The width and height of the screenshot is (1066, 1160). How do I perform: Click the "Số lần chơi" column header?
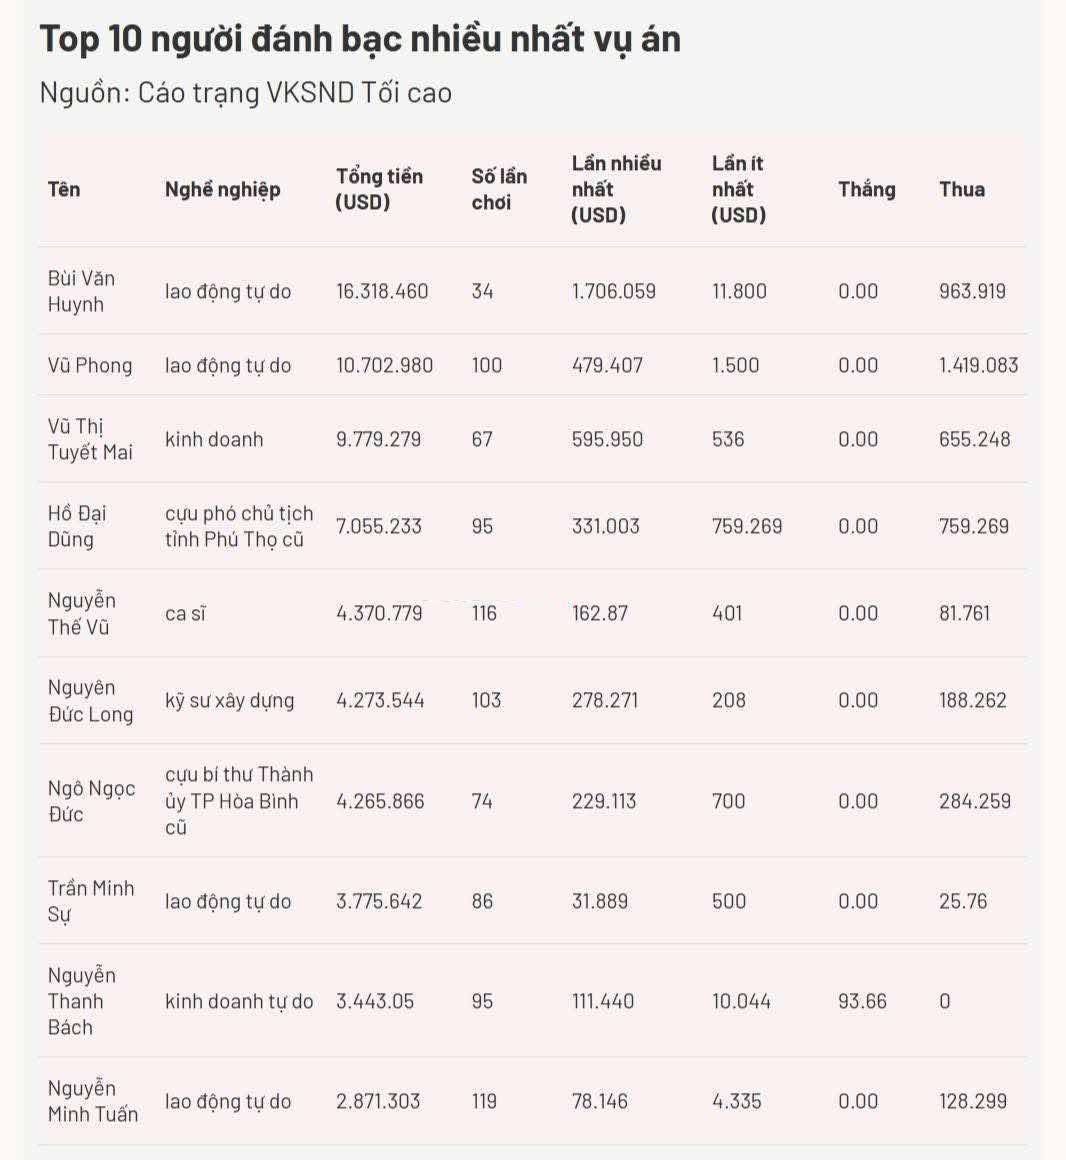[x=499, y=189]
